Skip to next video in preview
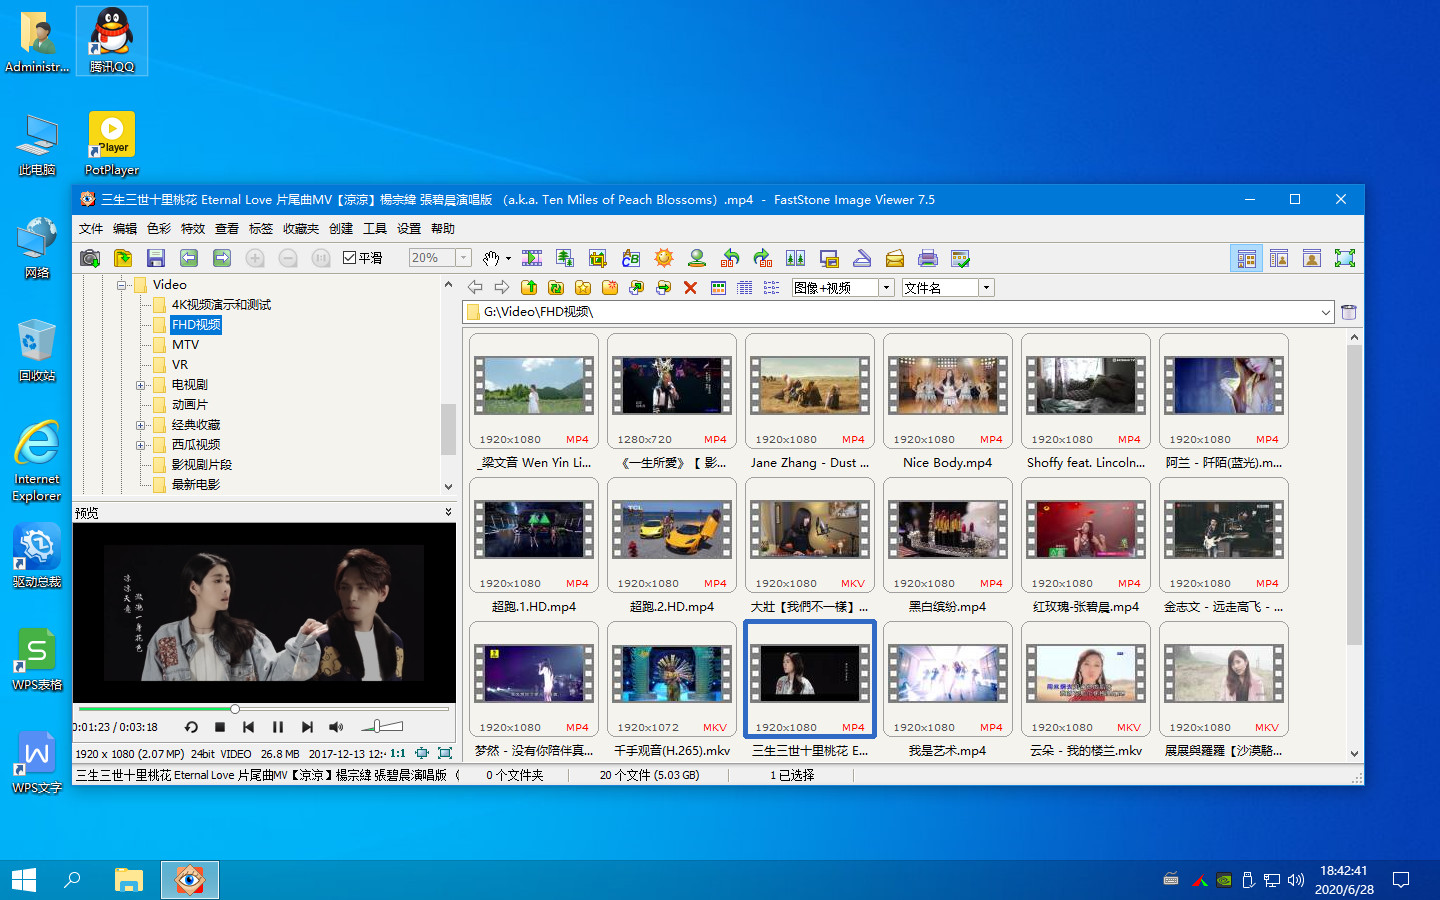 307,727
